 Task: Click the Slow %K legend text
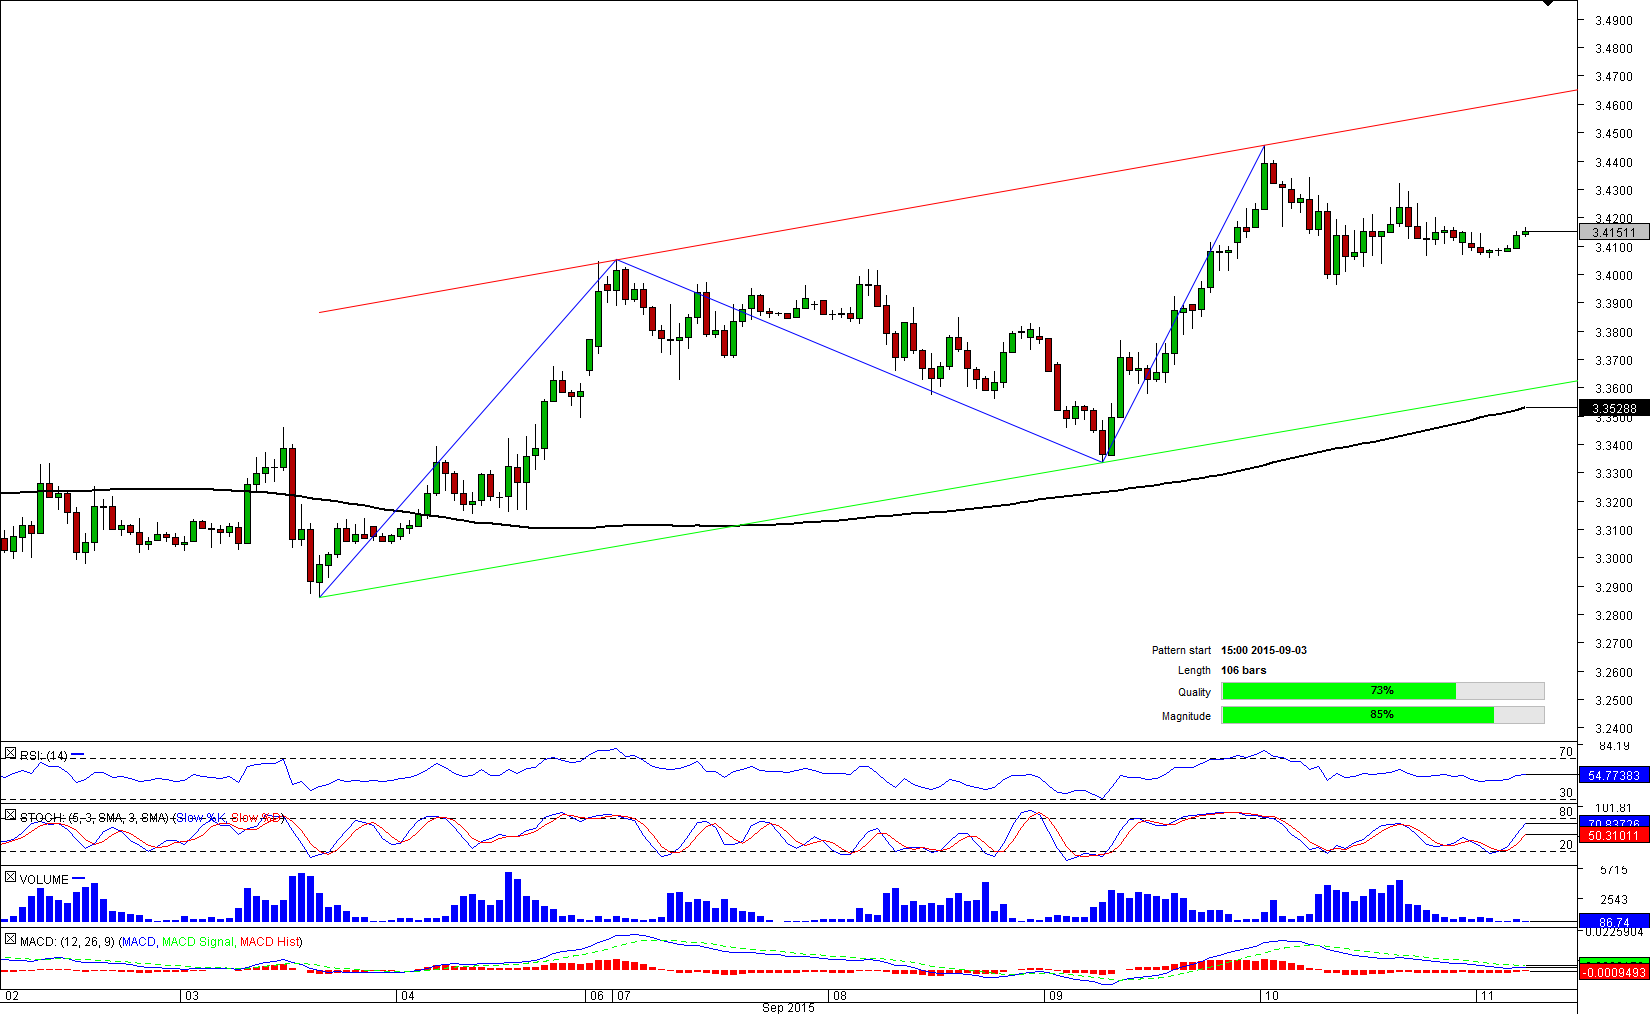pos(200,817)
